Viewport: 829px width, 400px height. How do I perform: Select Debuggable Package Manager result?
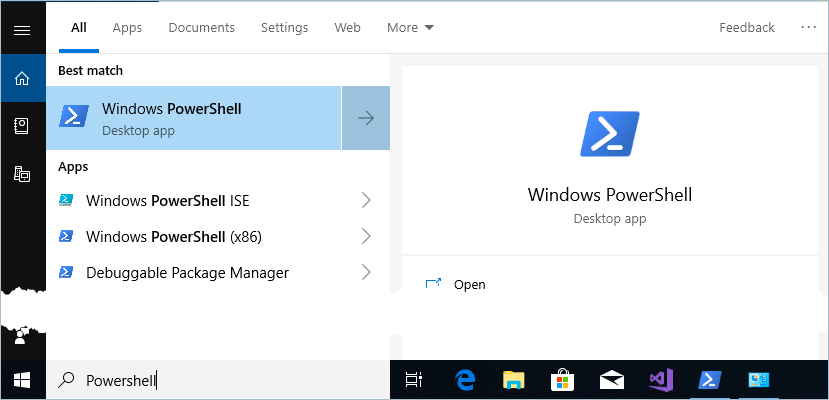click(x=187, y=272)
